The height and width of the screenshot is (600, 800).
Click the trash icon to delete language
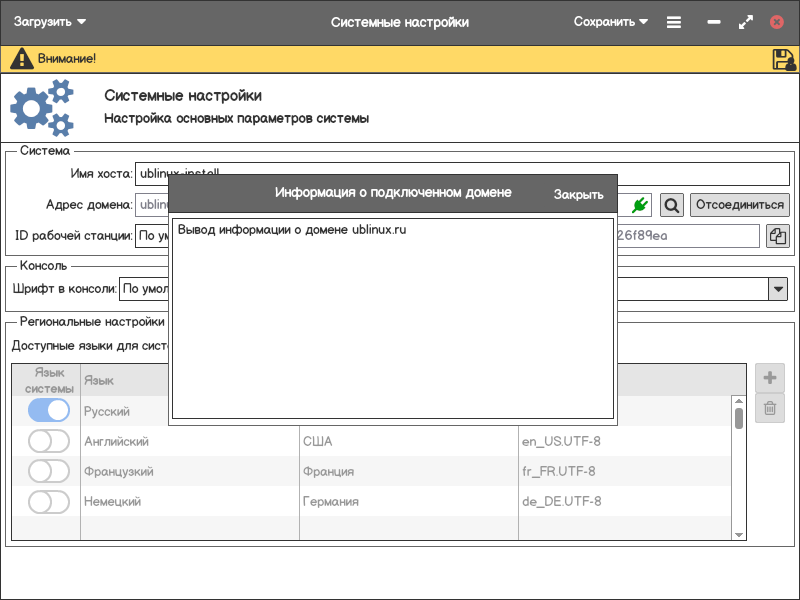click(x=770, y=408)
